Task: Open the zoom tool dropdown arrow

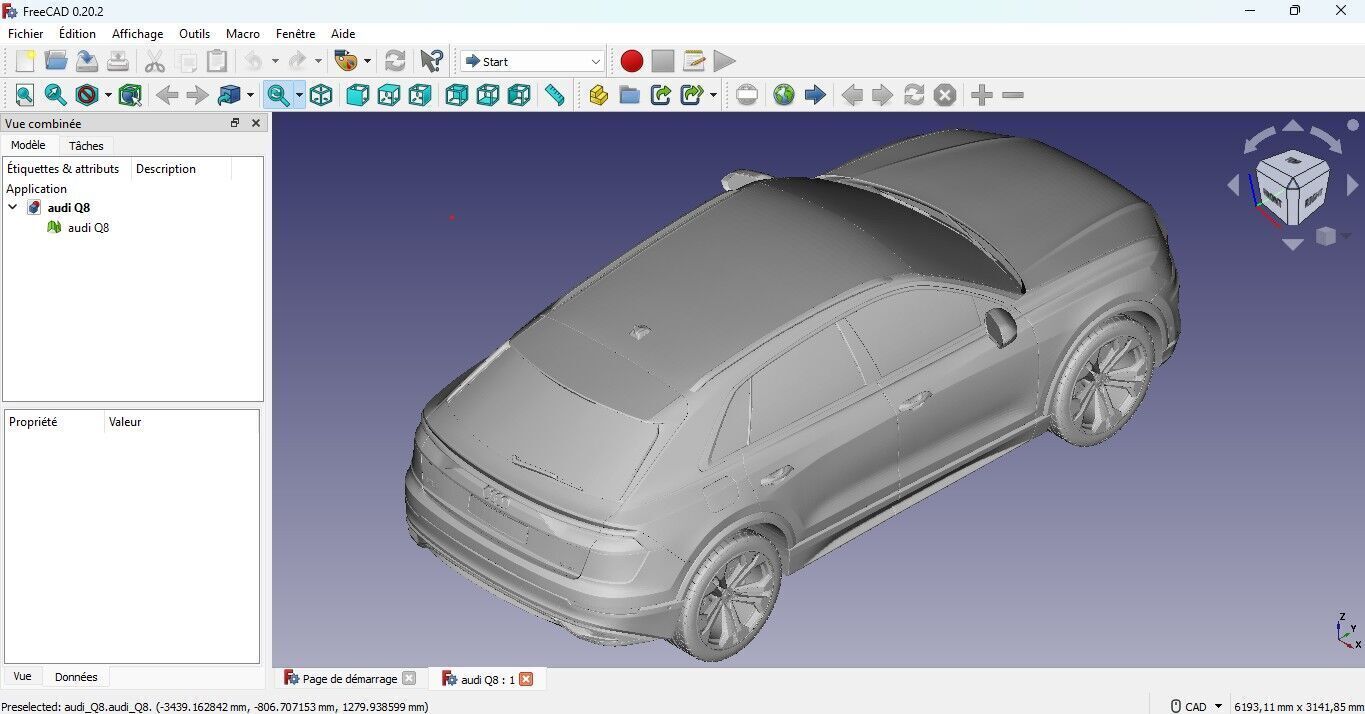Action: [x=299, y=95]
